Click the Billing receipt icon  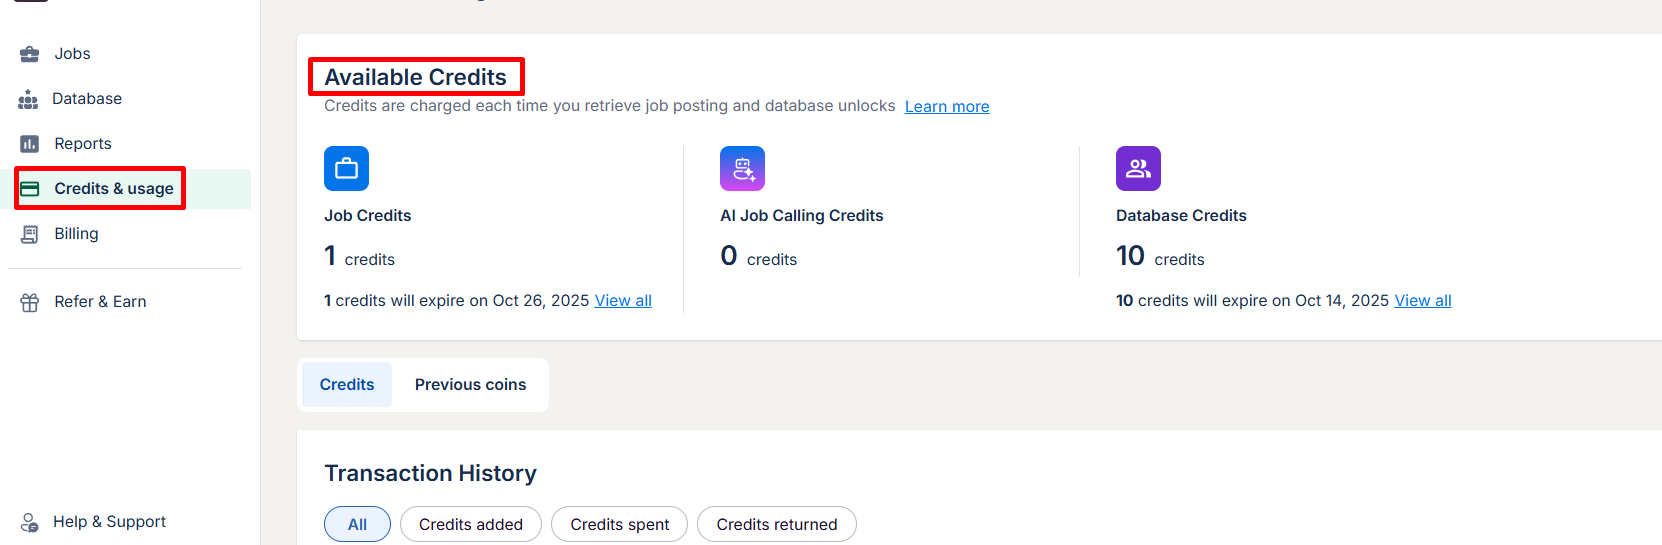tap(30, 234)
